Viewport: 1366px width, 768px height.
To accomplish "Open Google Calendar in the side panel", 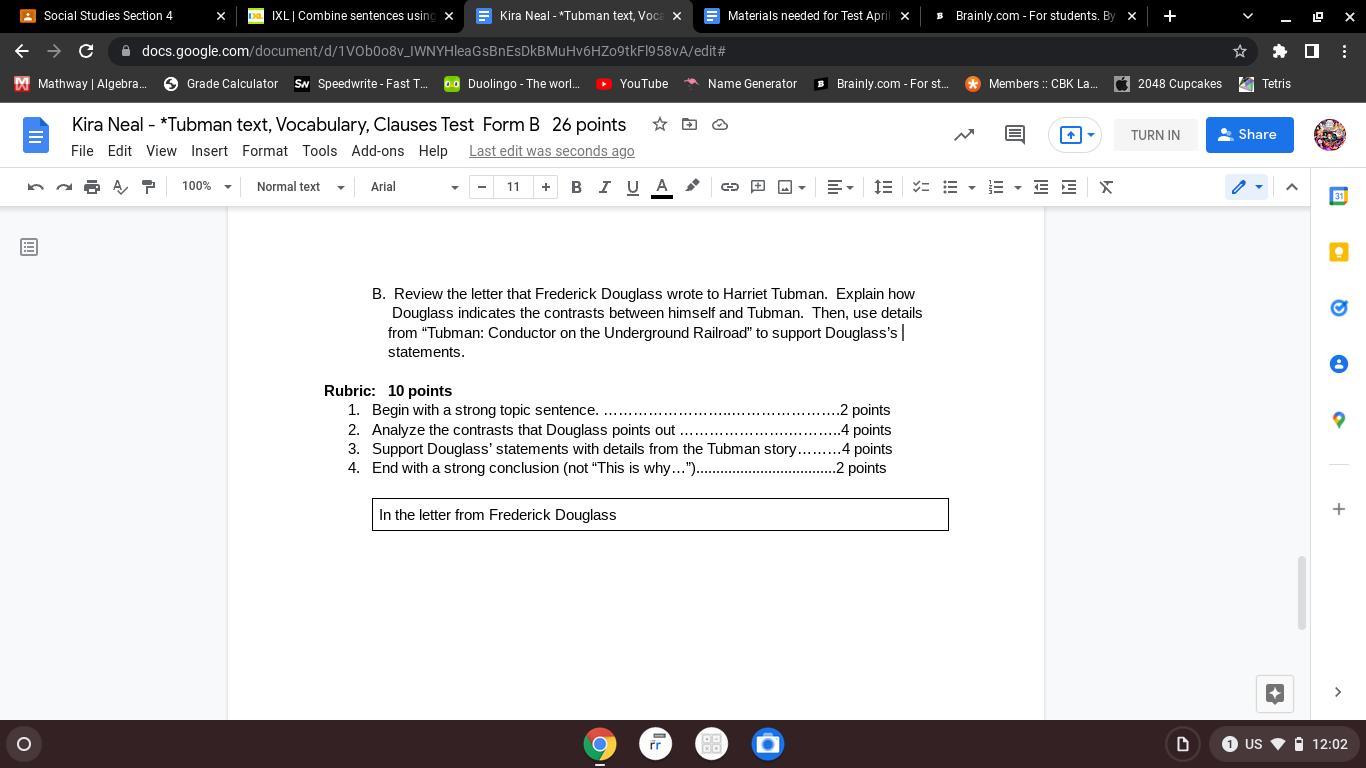I will [1339, 196].
